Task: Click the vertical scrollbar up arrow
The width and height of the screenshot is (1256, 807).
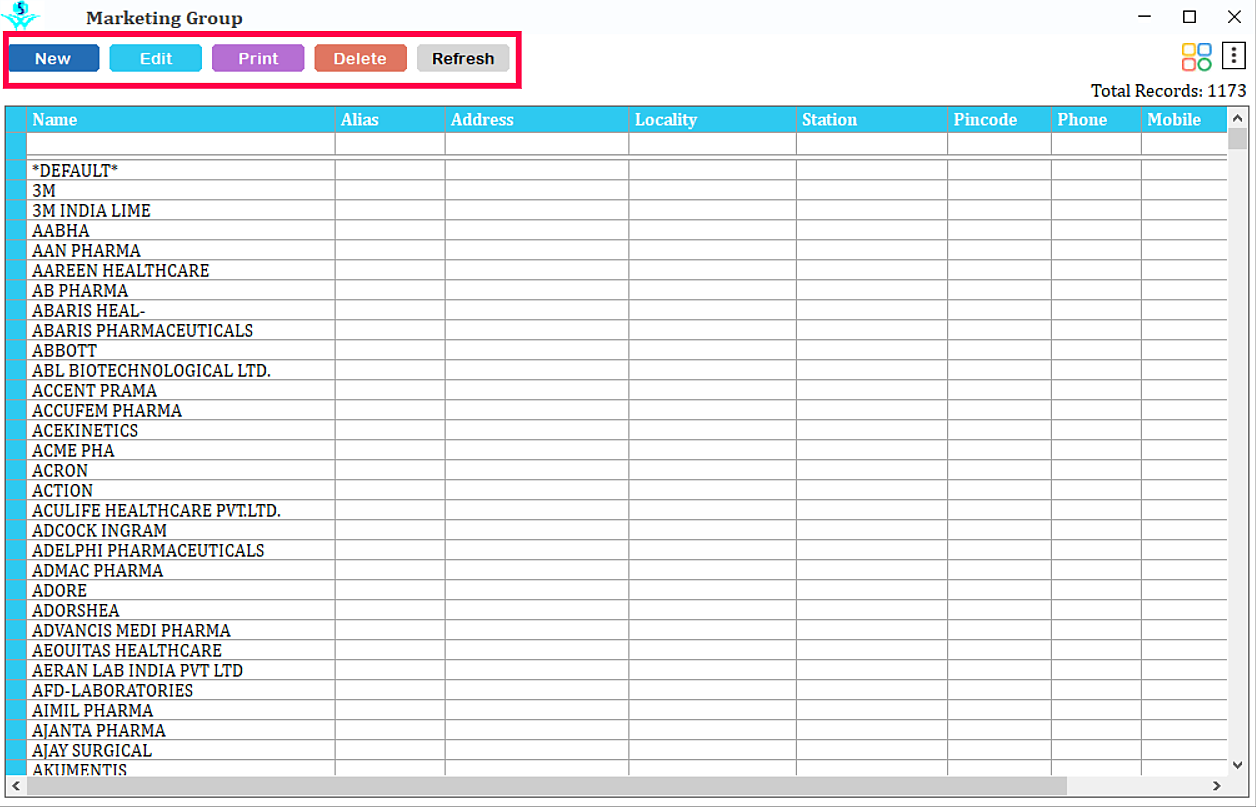Action: [1237, 117]
